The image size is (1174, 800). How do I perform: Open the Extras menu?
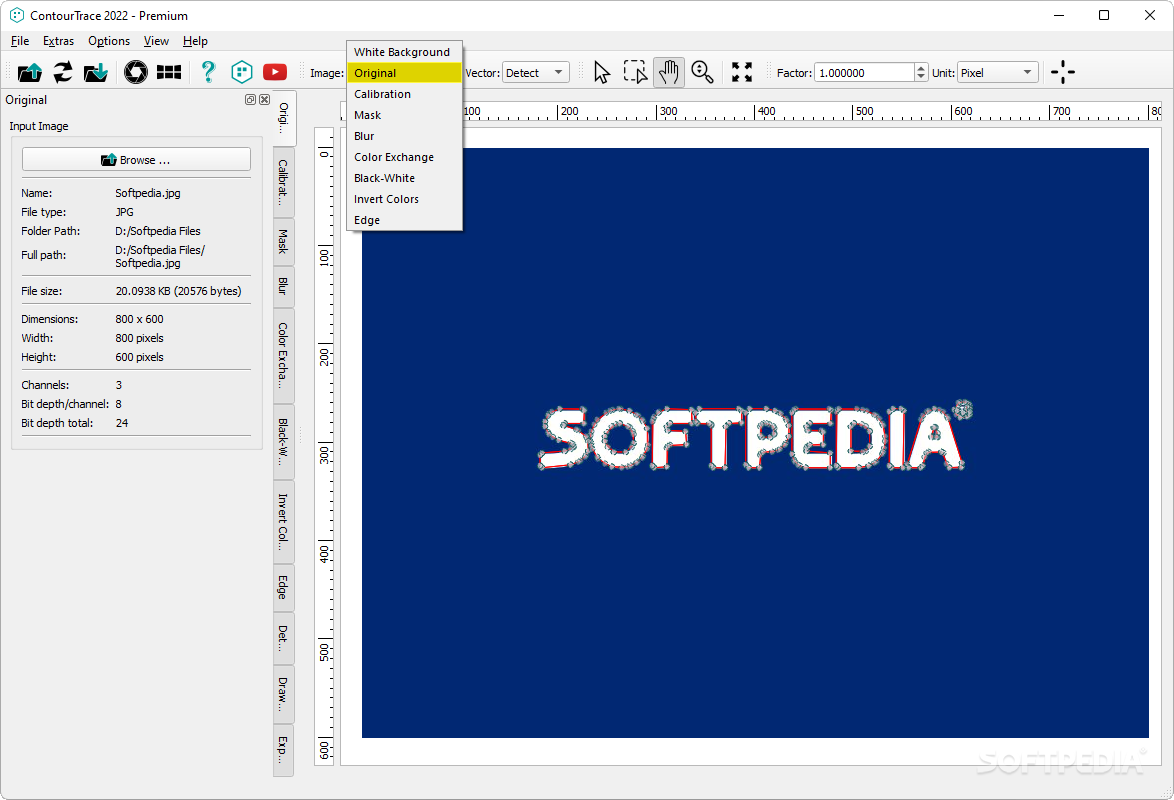[x=58, y=41]
